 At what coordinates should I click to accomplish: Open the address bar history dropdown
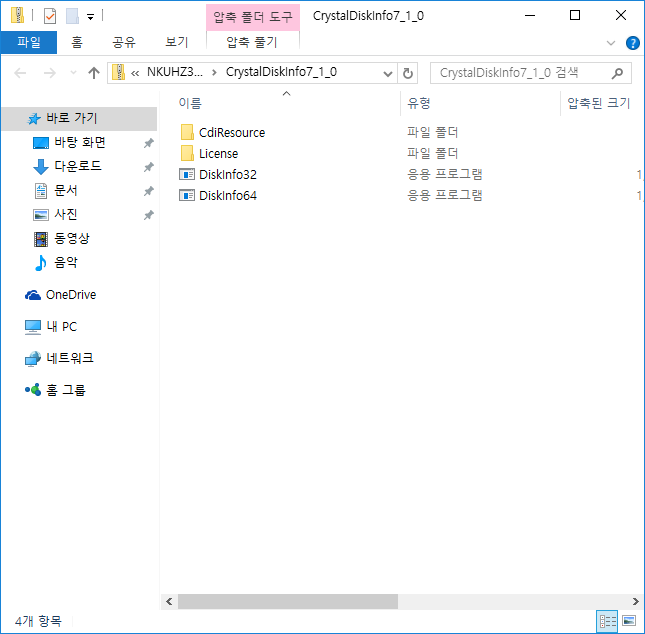pyautogui.click(x=387, y=73)
